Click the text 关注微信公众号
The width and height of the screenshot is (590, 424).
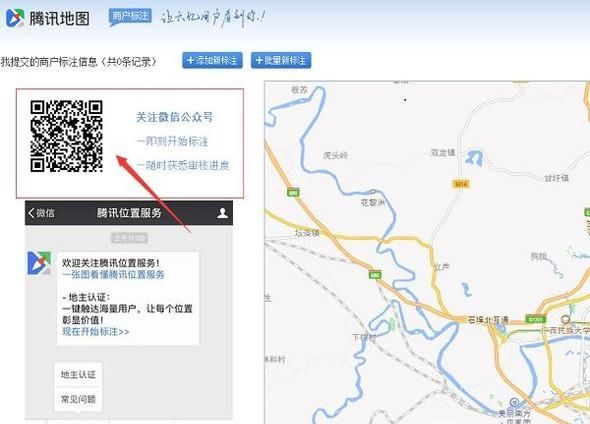click(175, 117)
